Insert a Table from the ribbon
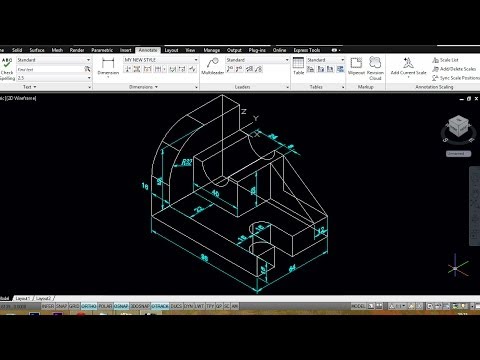The width and height of the screenshot is (480, 360). 298,66
